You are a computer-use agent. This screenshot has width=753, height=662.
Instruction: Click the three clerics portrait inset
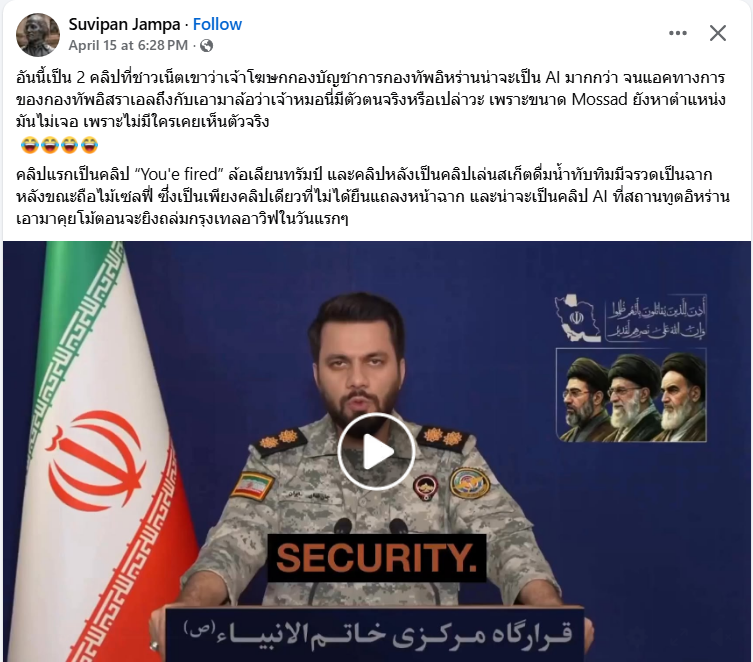tap(631, 395)
